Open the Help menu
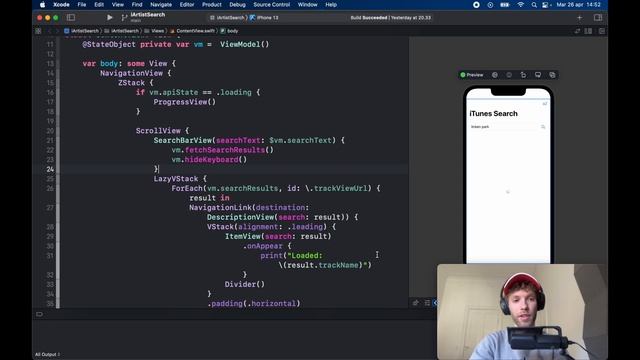Screen dimensions: 640x360 pos(331,5)
